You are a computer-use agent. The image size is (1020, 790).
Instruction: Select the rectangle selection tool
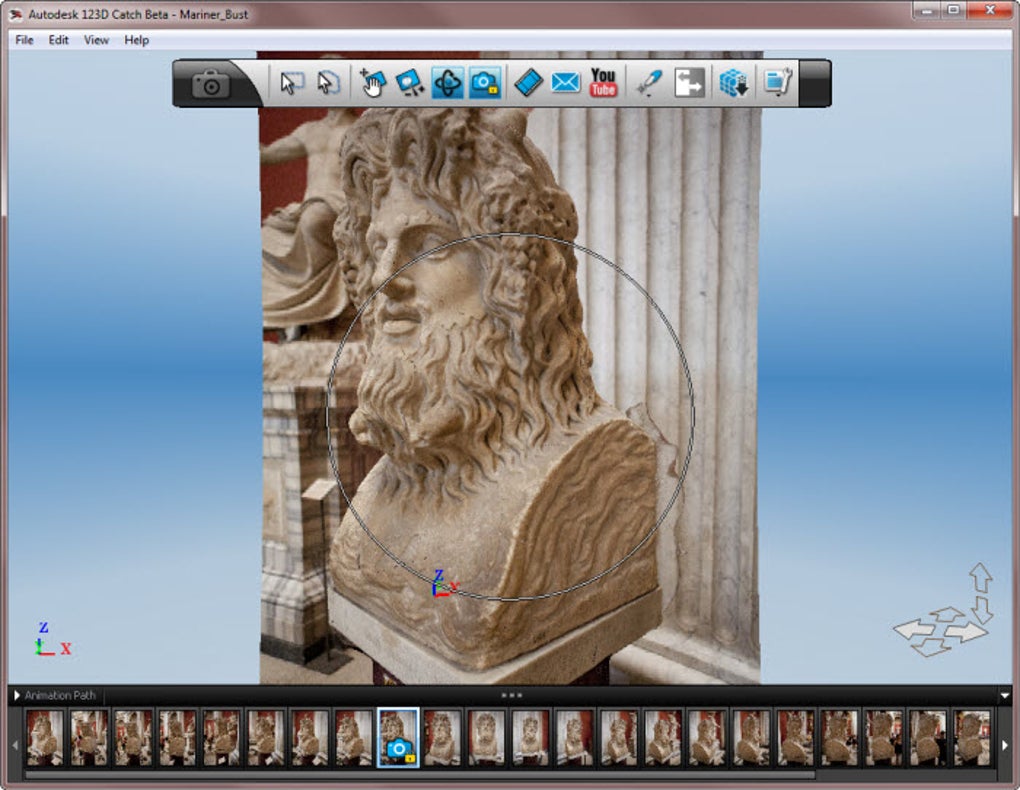click(291, 83)
